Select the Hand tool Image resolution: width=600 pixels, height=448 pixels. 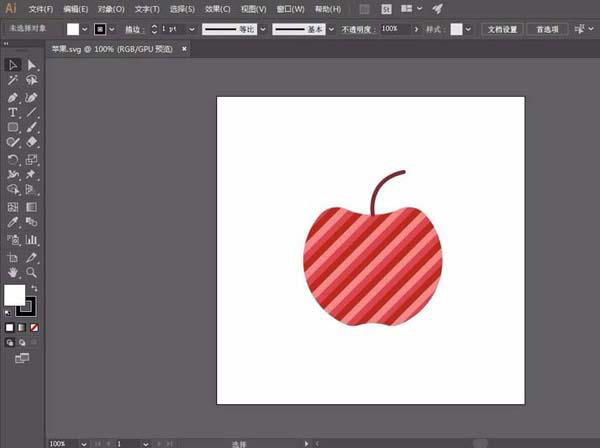pyautogui.click(x=13, y=272)
